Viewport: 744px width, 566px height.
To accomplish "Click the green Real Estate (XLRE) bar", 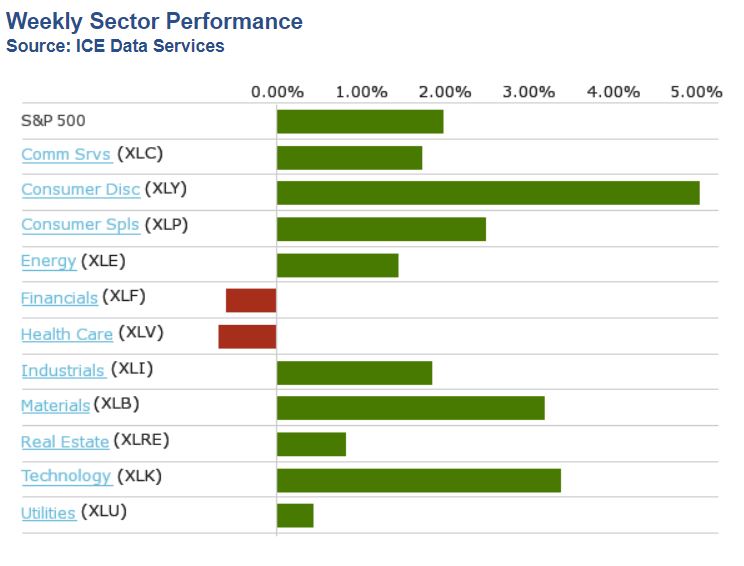I will [x=311, y=444].
